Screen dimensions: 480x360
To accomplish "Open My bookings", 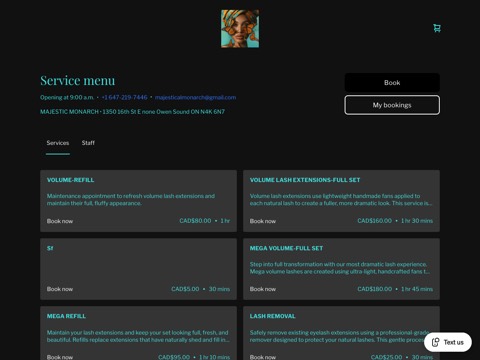I will coord(392,105).
